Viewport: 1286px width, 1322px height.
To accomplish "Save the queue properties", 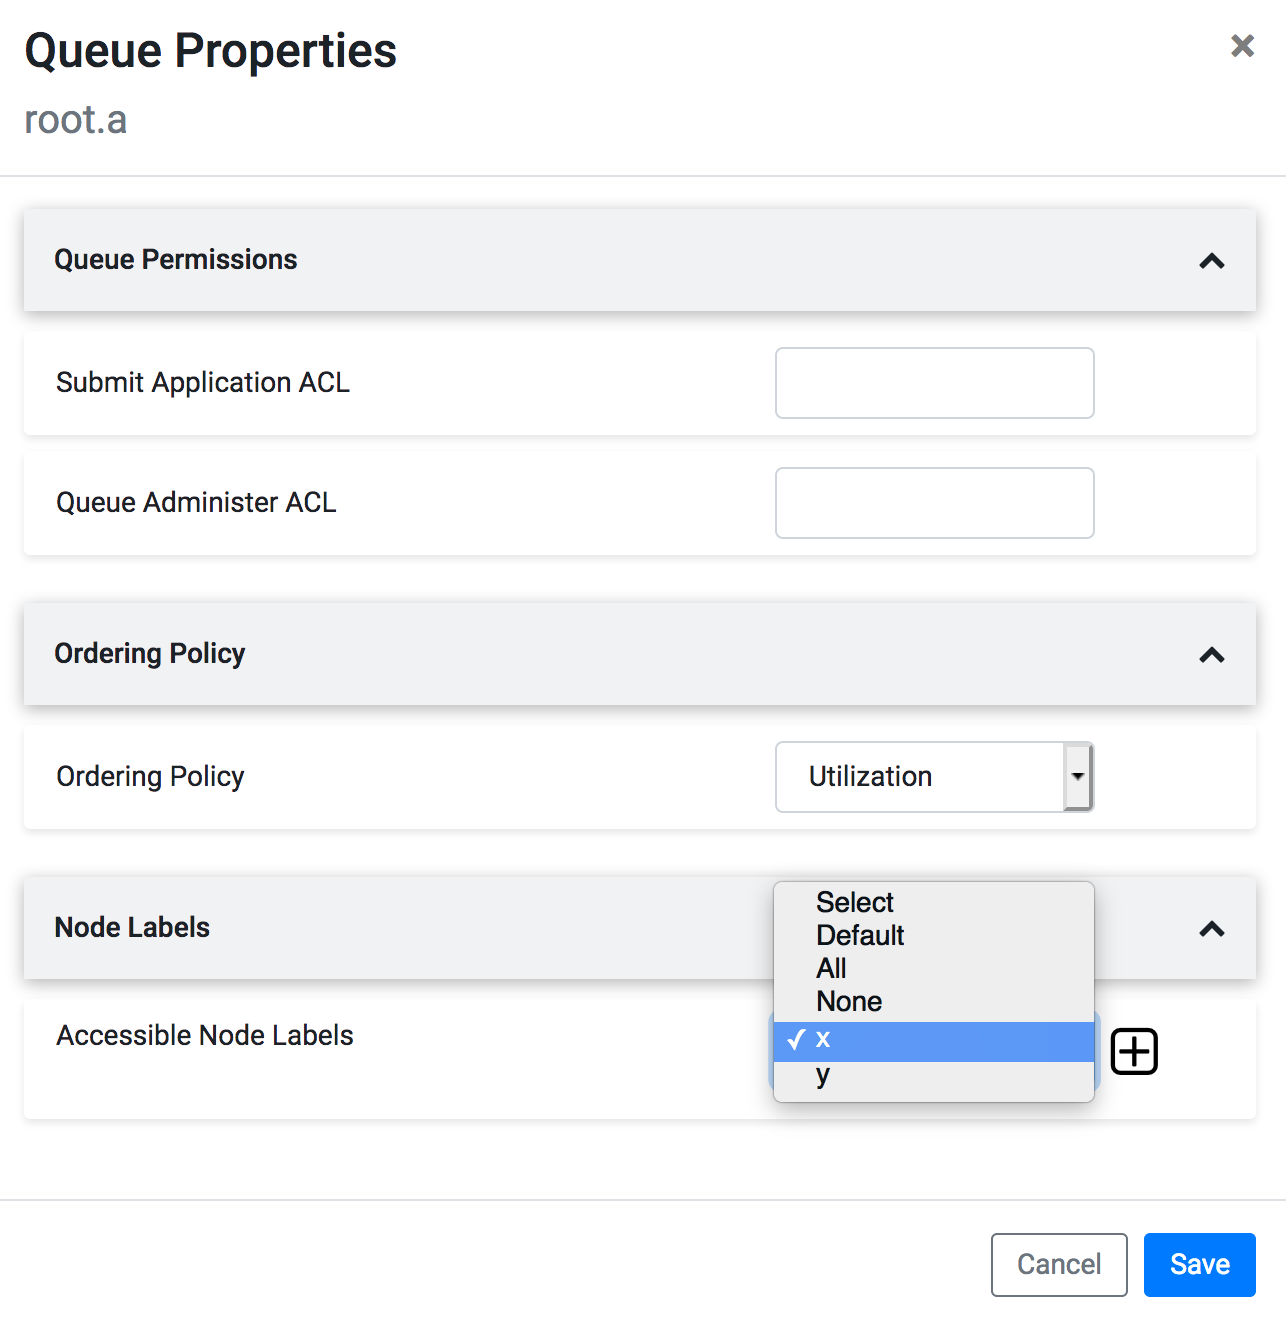I will 1199,1265.
